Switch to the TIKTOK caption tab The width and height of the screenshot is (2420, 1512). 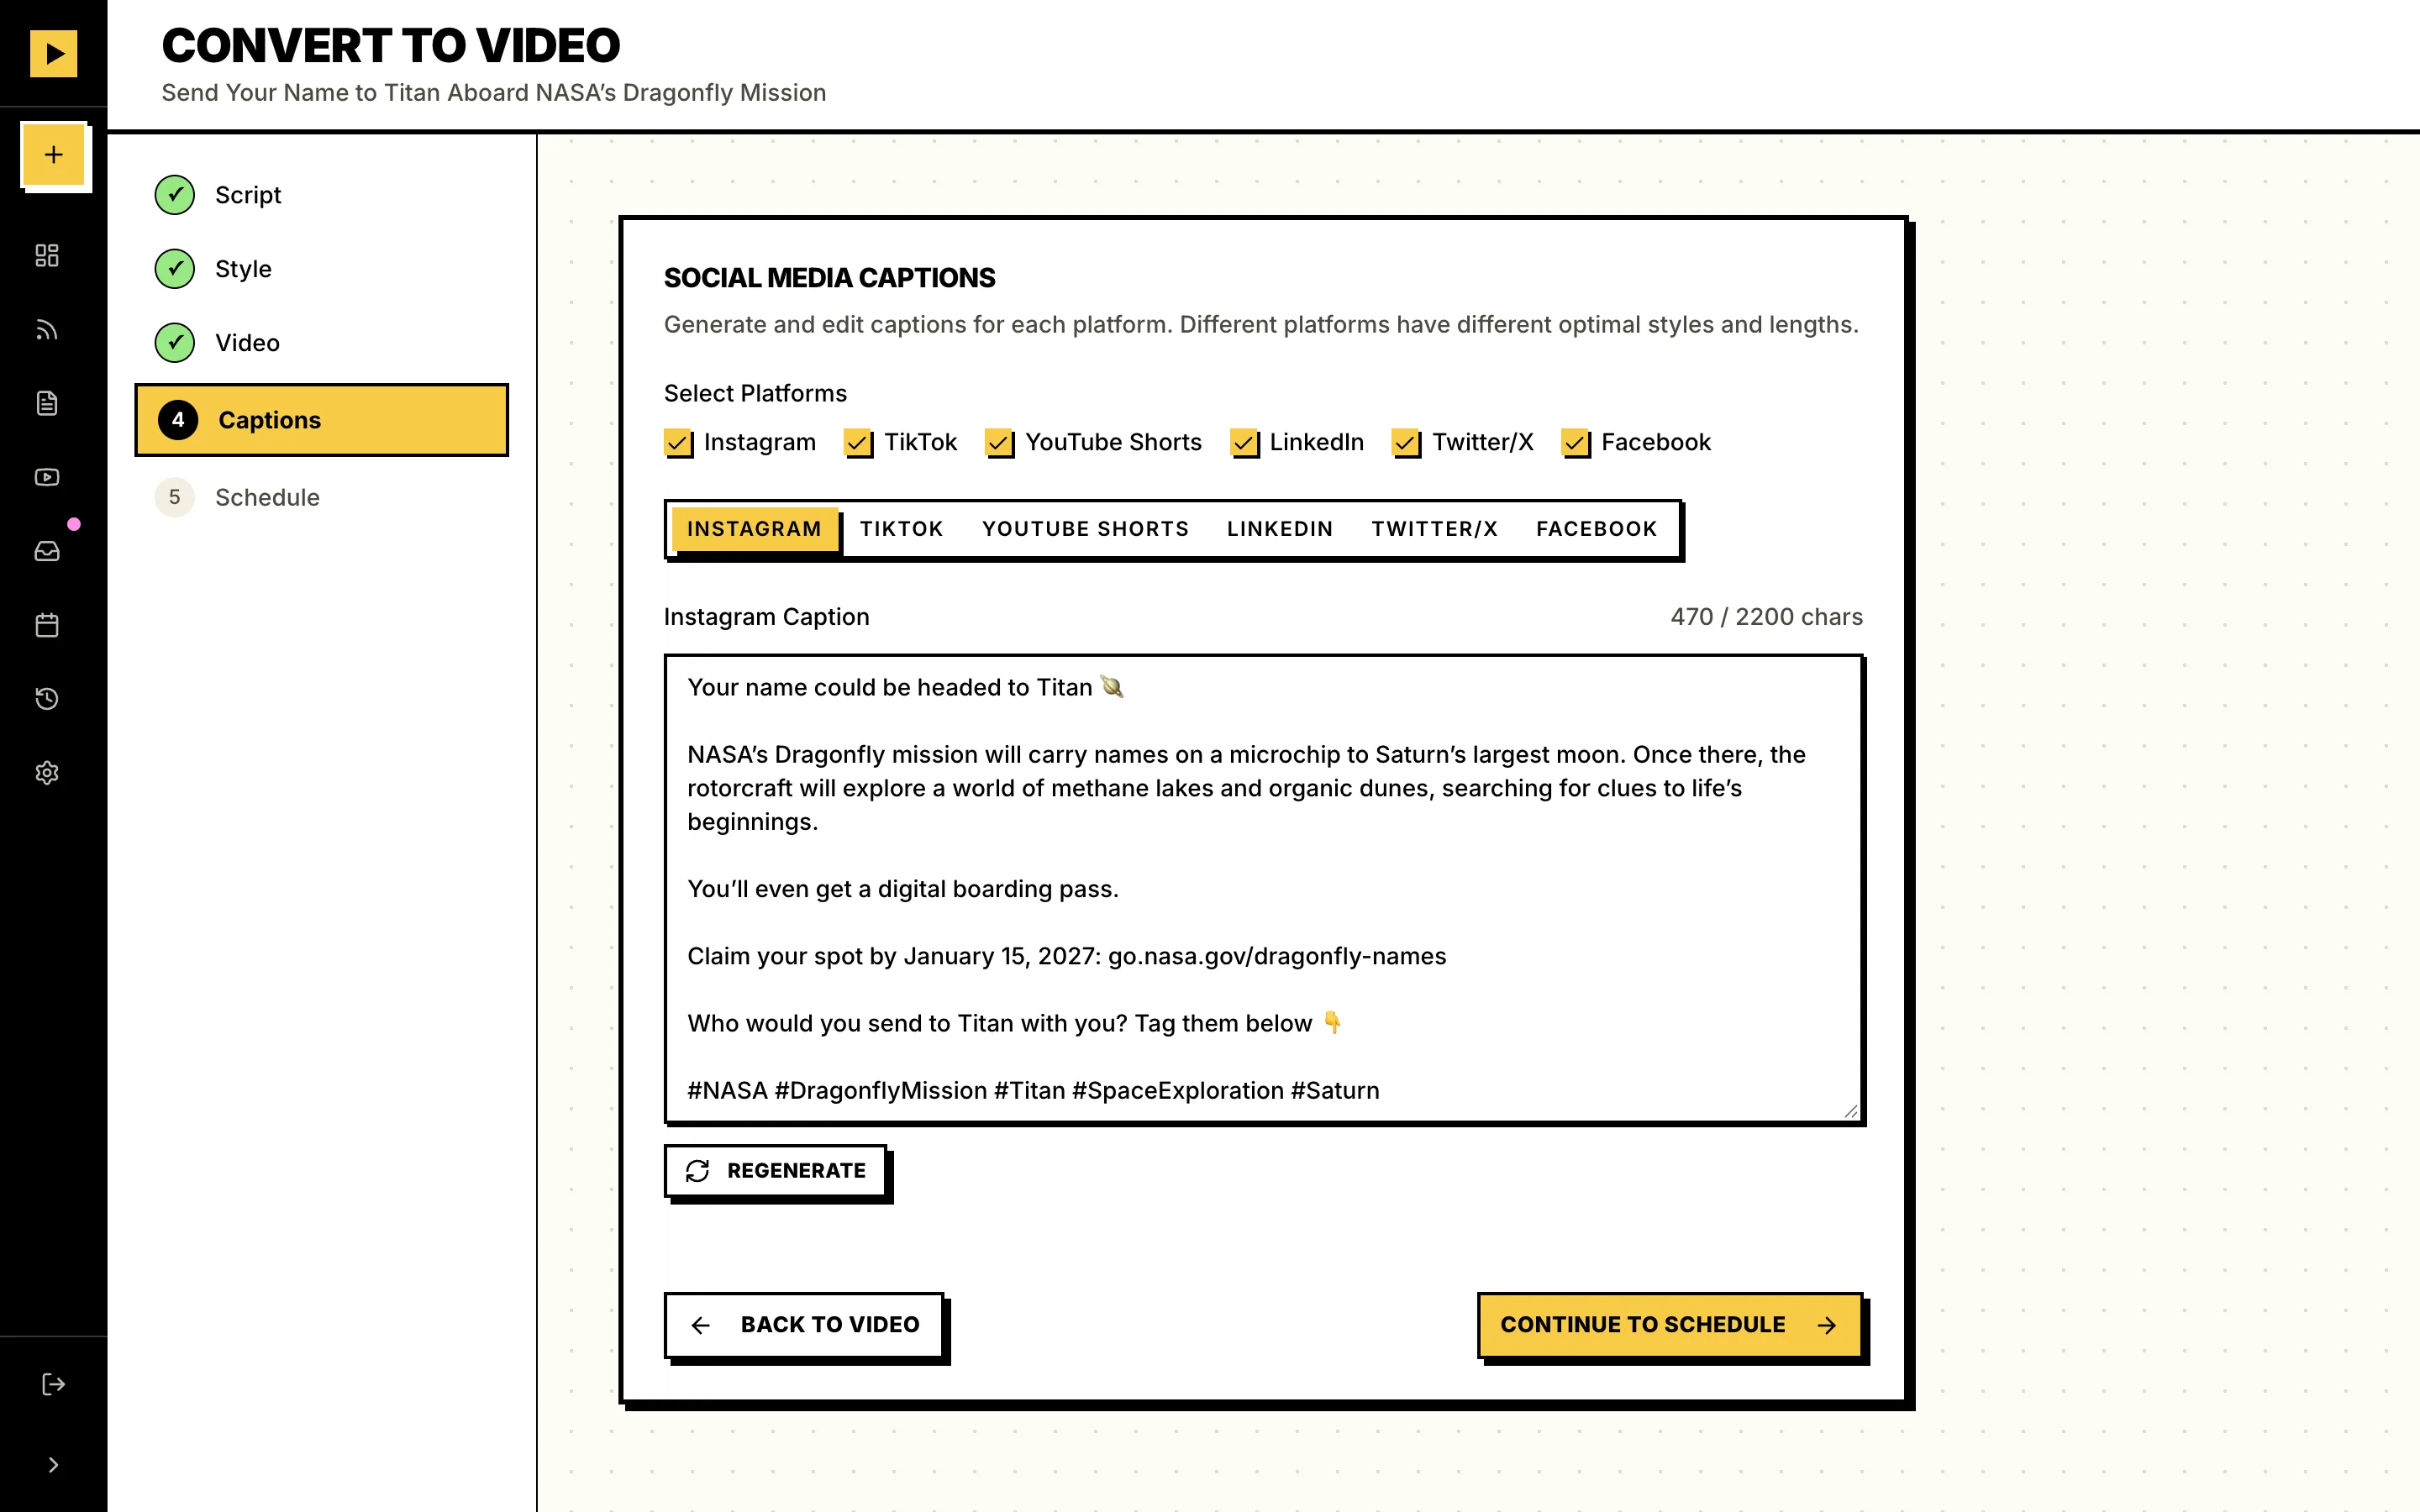(901, 529)
